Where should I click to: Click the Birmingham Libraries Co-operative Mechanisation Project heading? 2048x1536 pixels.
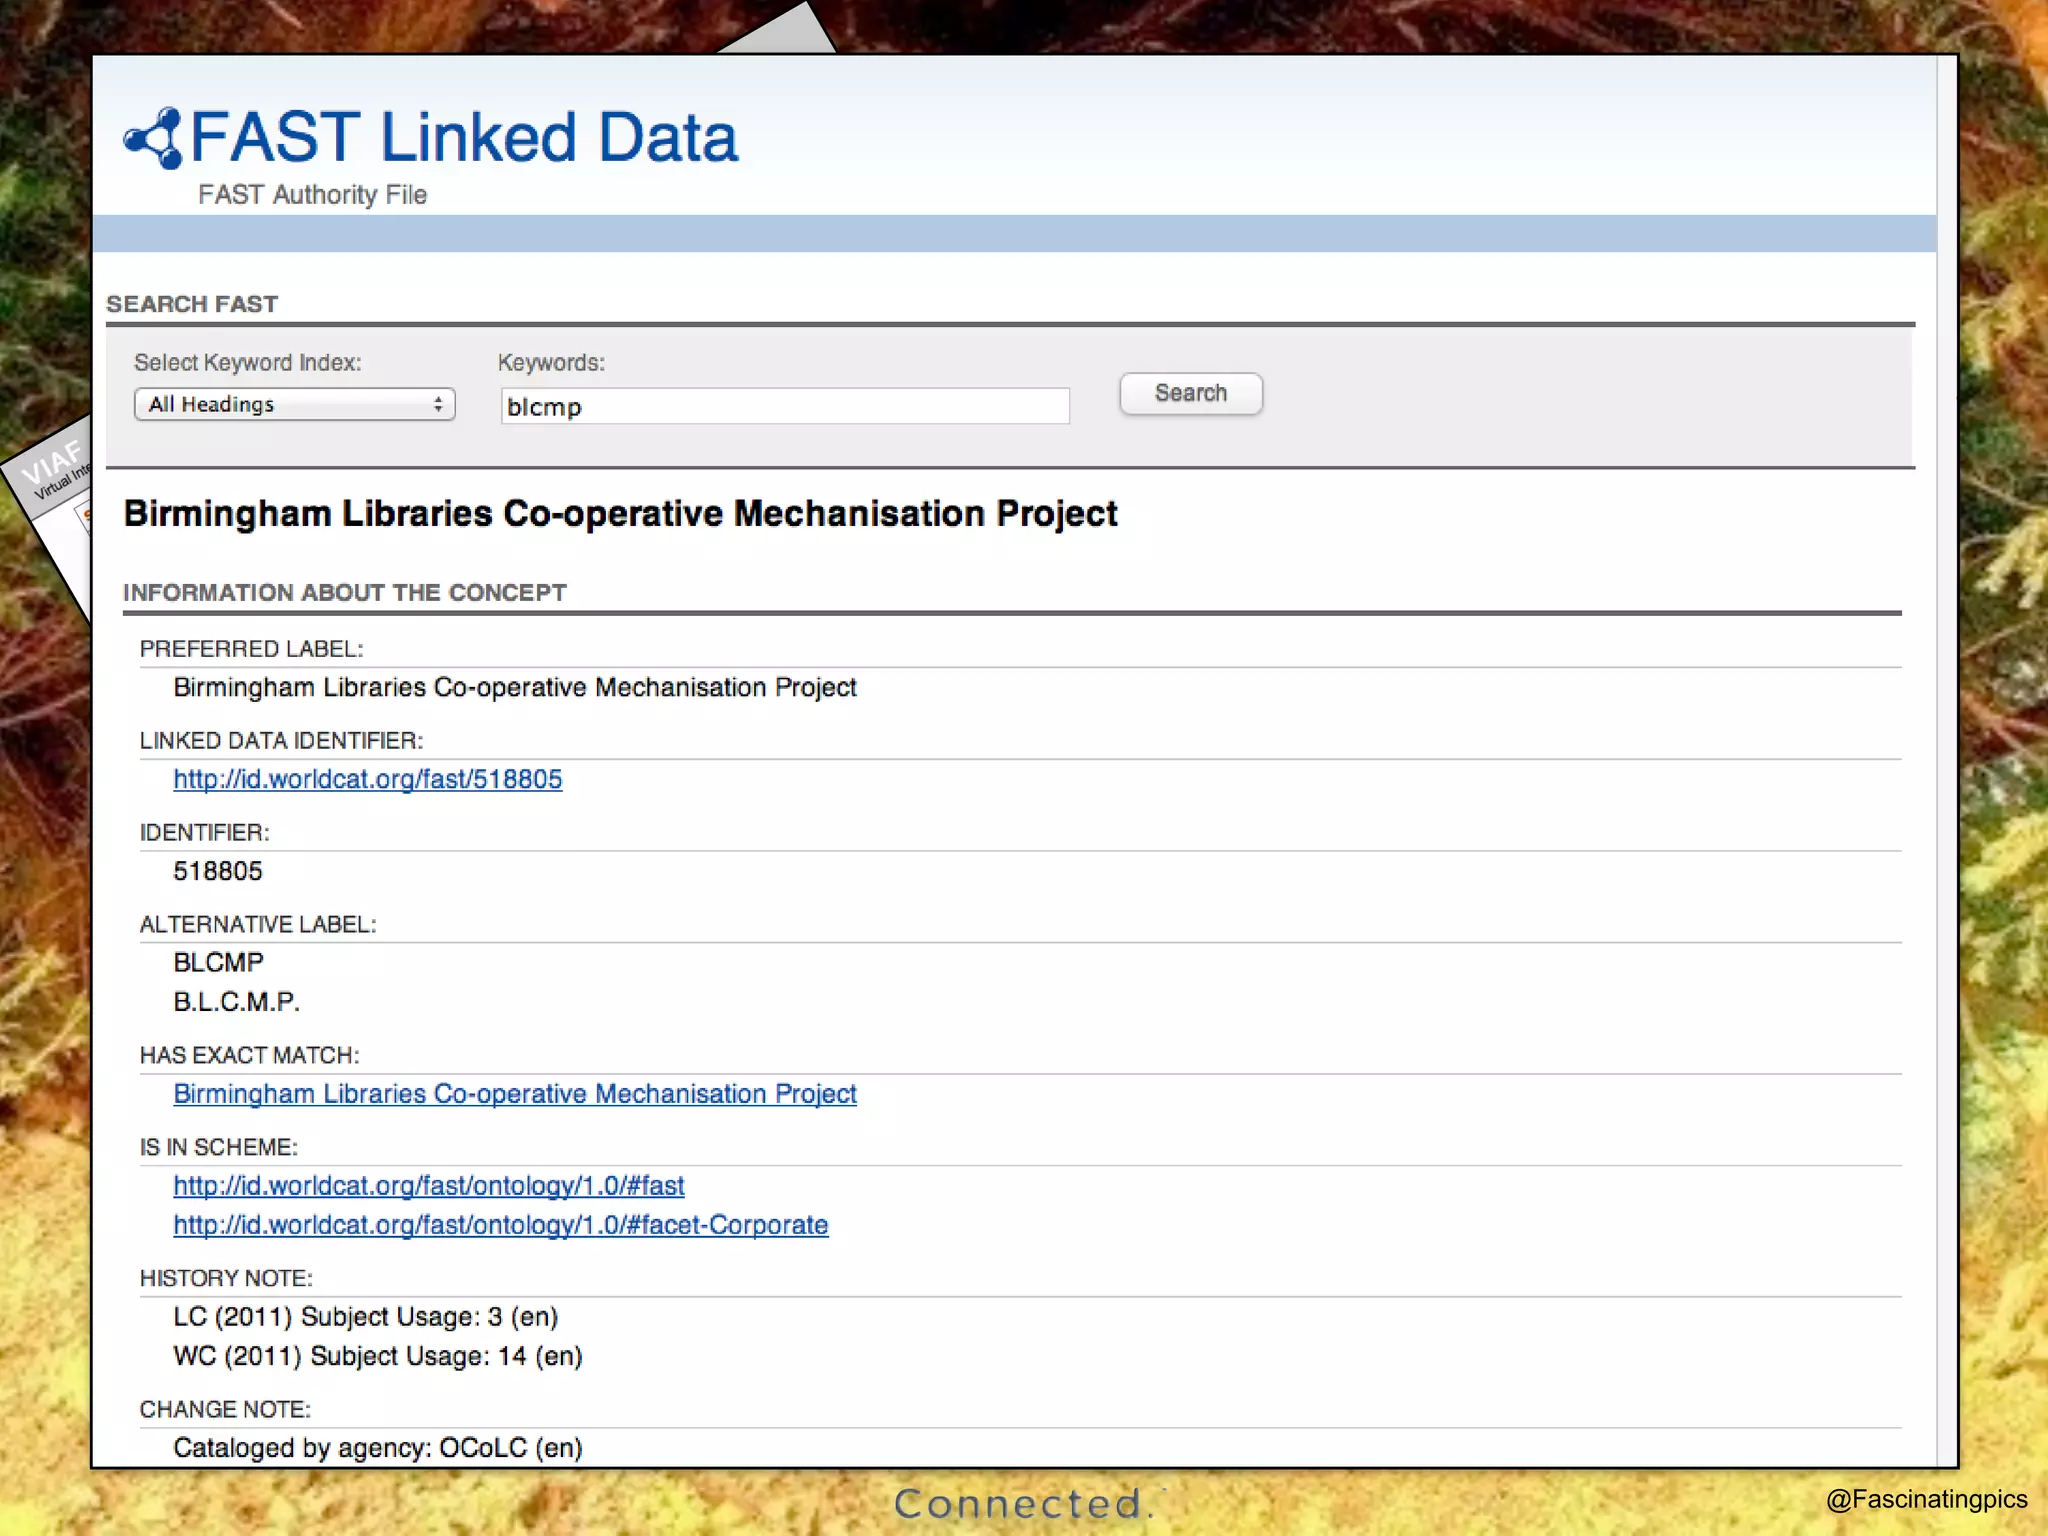pos(620,513)
